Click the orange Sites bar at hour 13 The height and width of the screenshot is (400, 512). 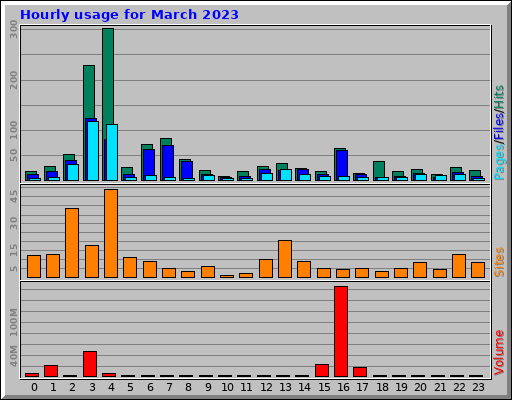285,259
